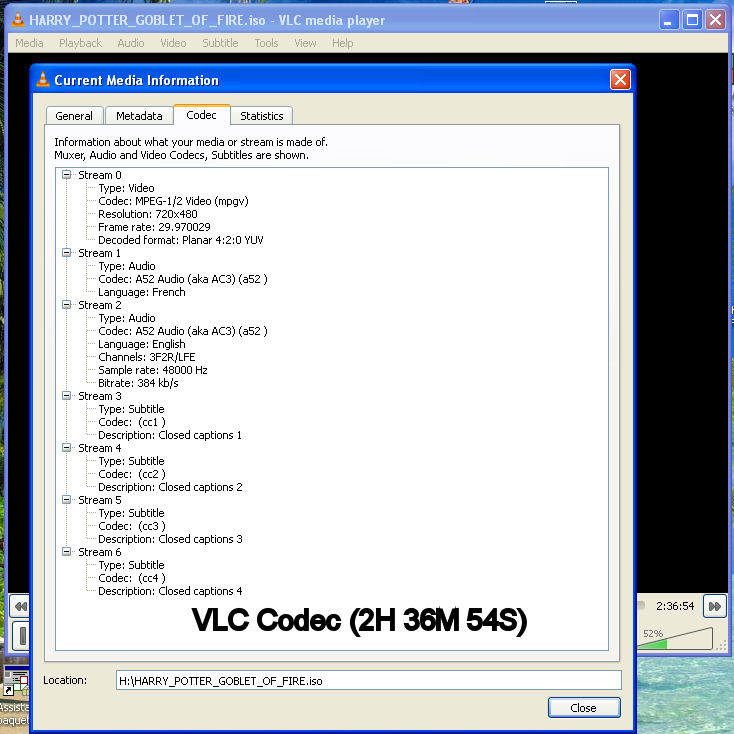The width and height of the screenshot is (734, 734).
Task: Select the Stream 1 tree item
Action: (x=99, y=253)
